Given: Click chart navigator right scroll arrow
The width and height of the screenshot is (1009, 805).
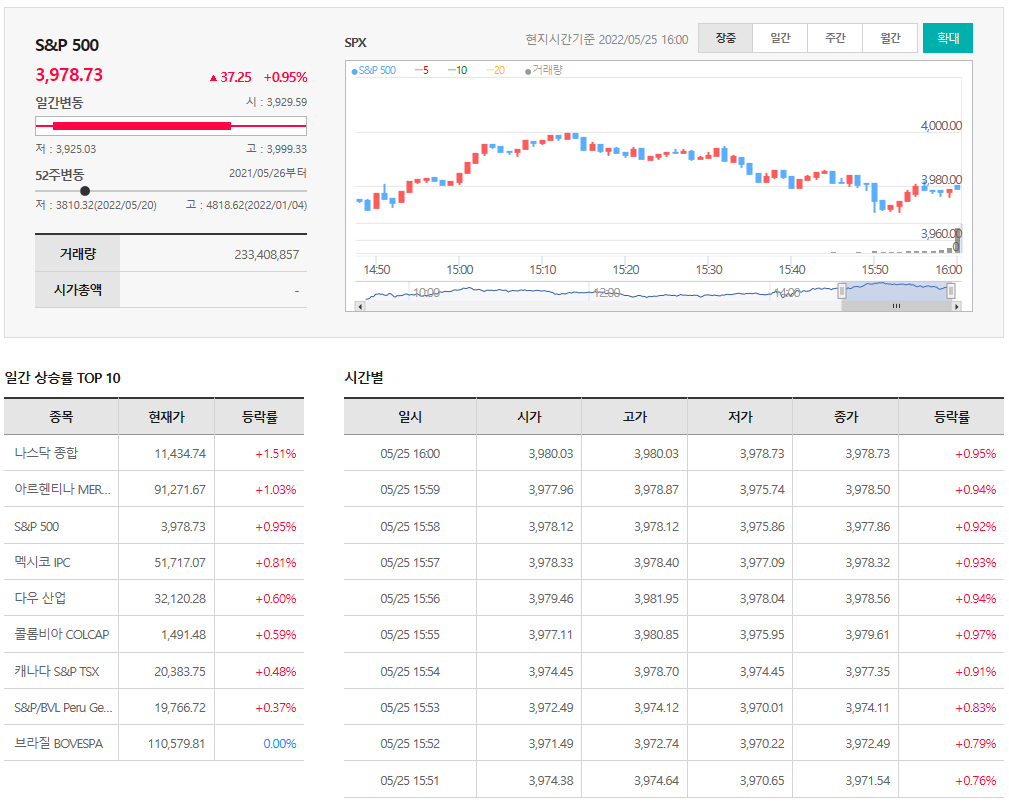Looking at the screenshot, I should [x=957, y=306].
